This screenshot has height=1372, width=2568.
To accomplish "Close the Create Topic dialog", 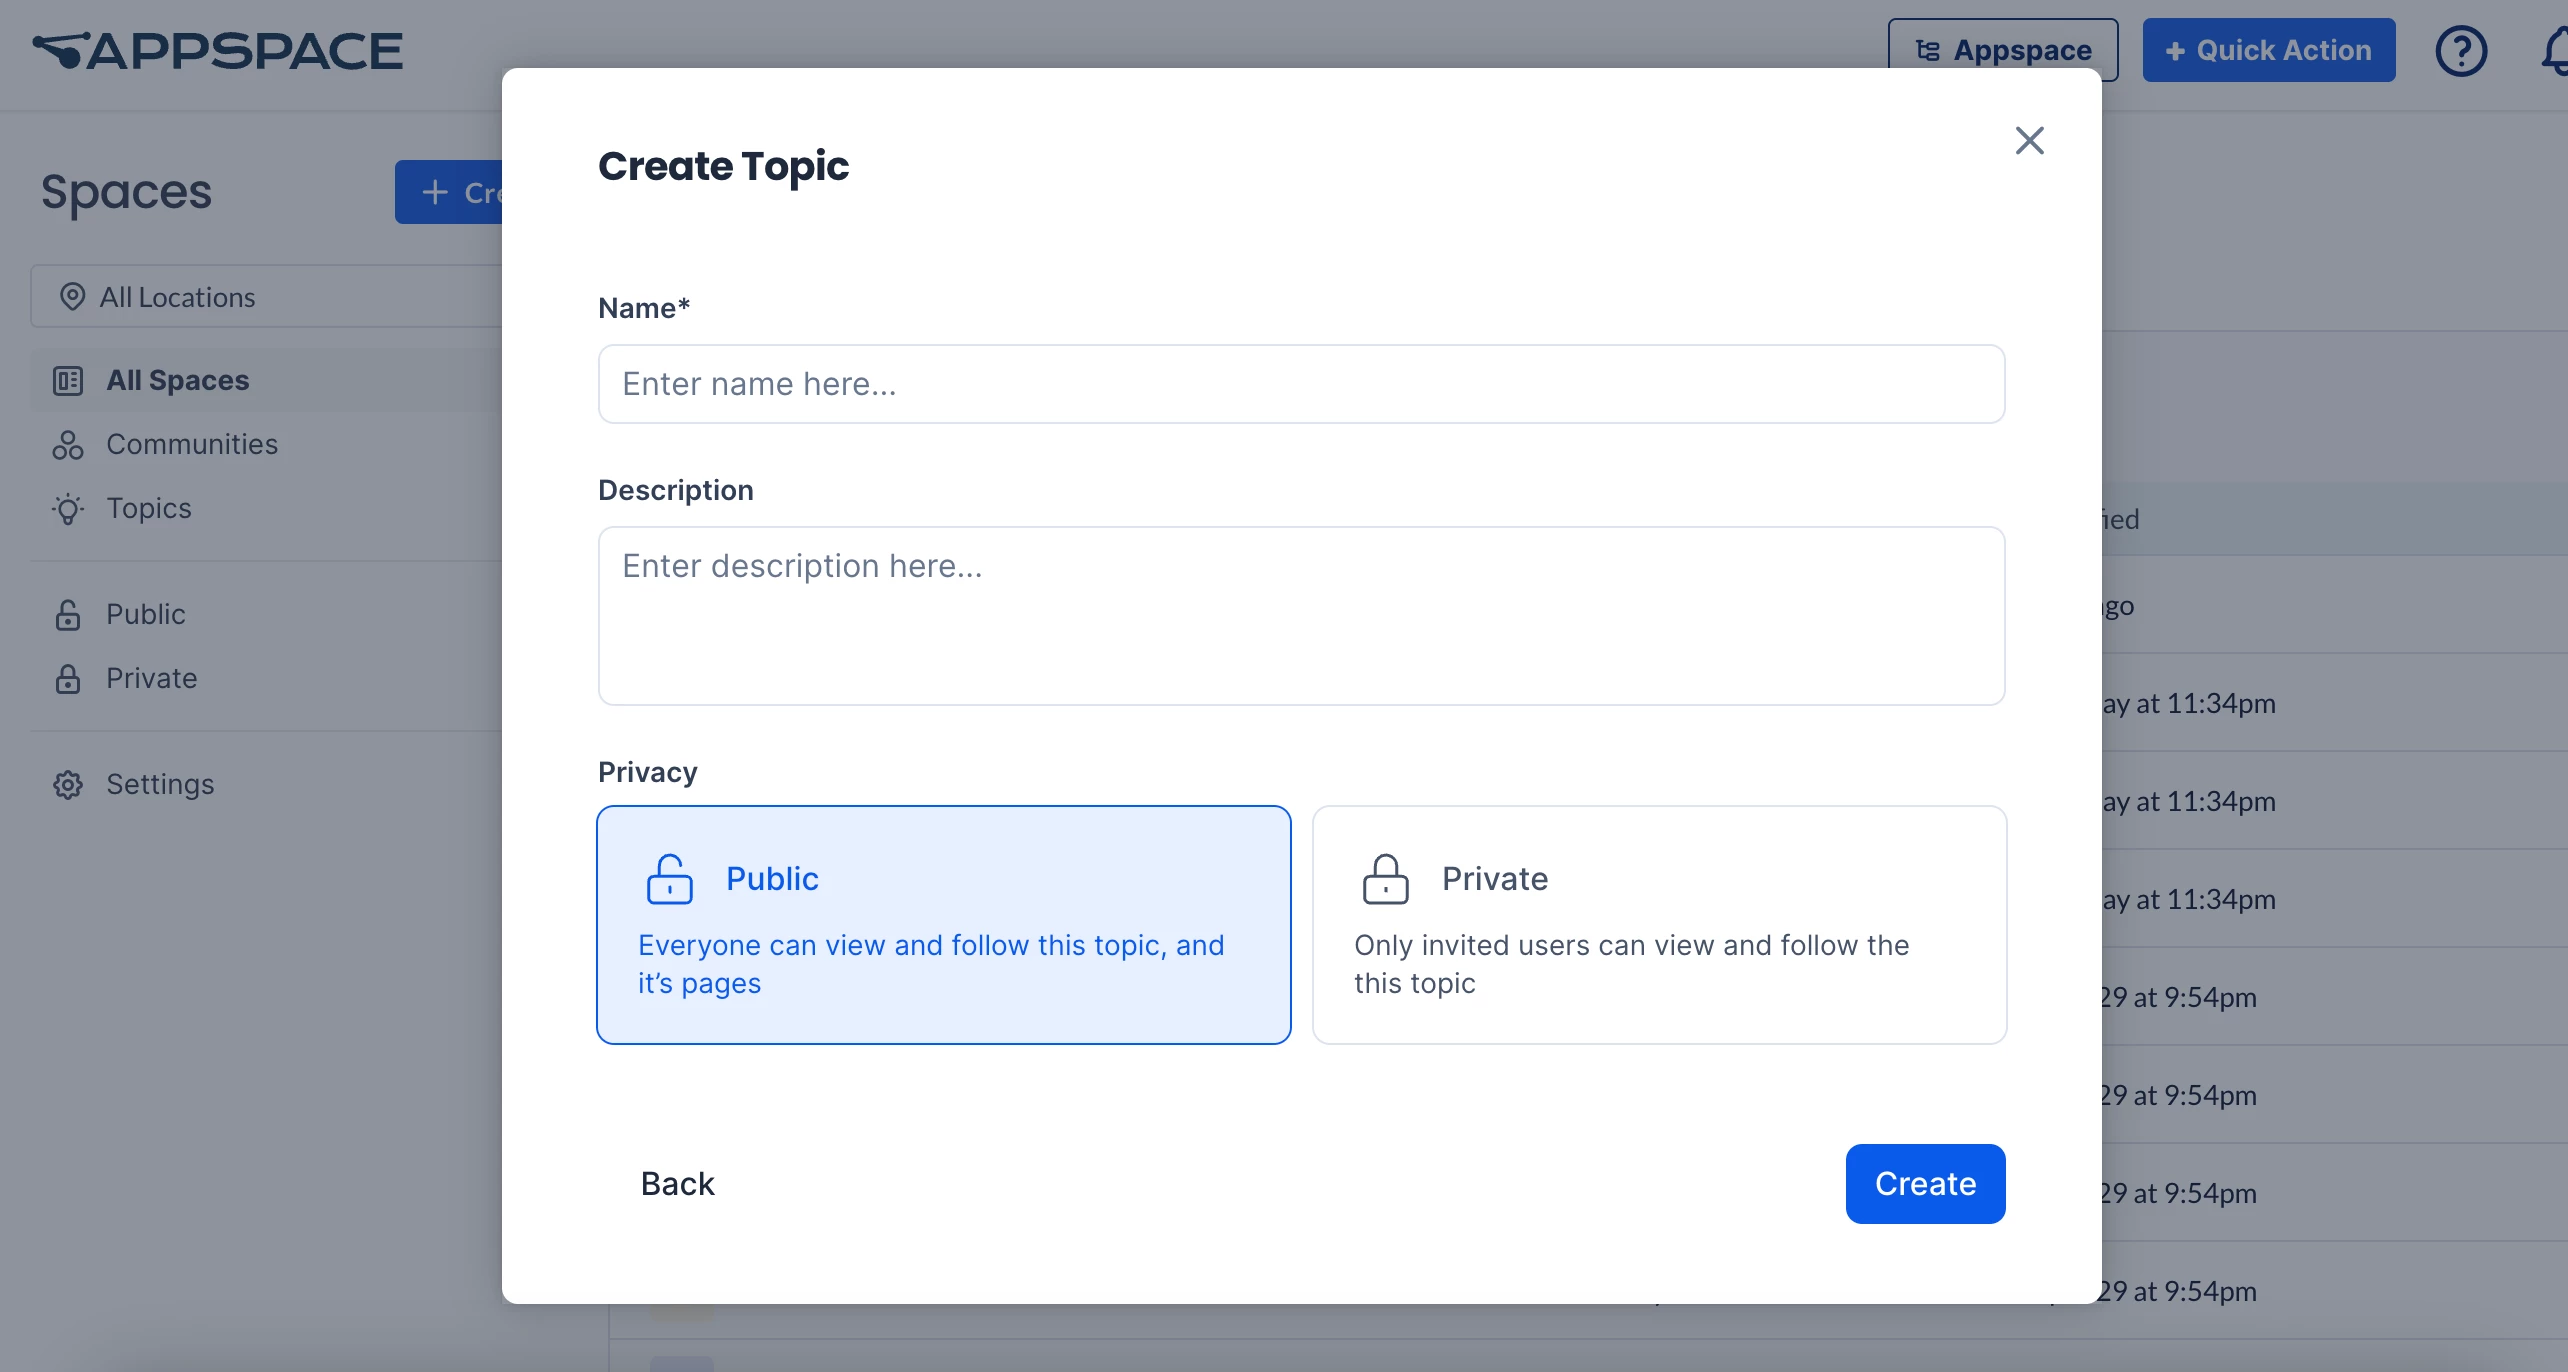I will click(x=2029, y=141).
